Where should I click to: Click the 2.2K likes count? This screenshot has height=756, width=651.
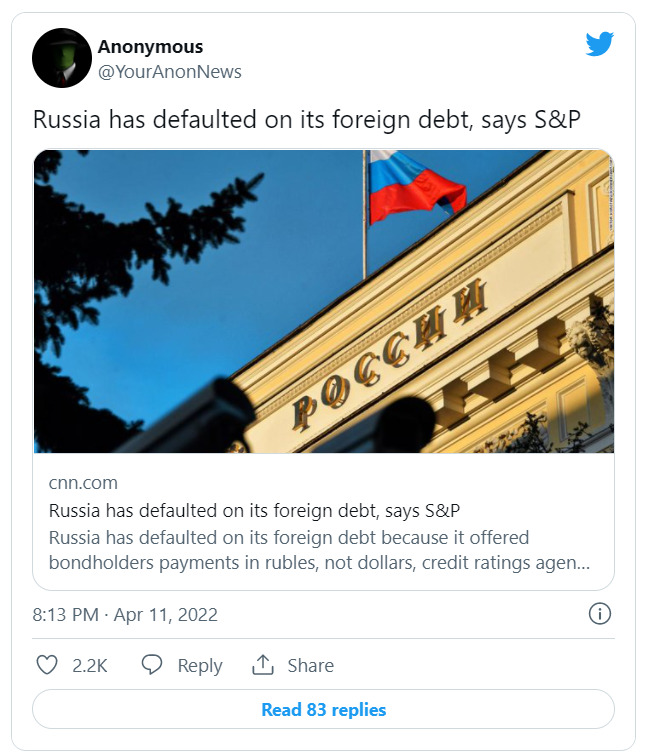pyautogui.click(x=90, y=665)
